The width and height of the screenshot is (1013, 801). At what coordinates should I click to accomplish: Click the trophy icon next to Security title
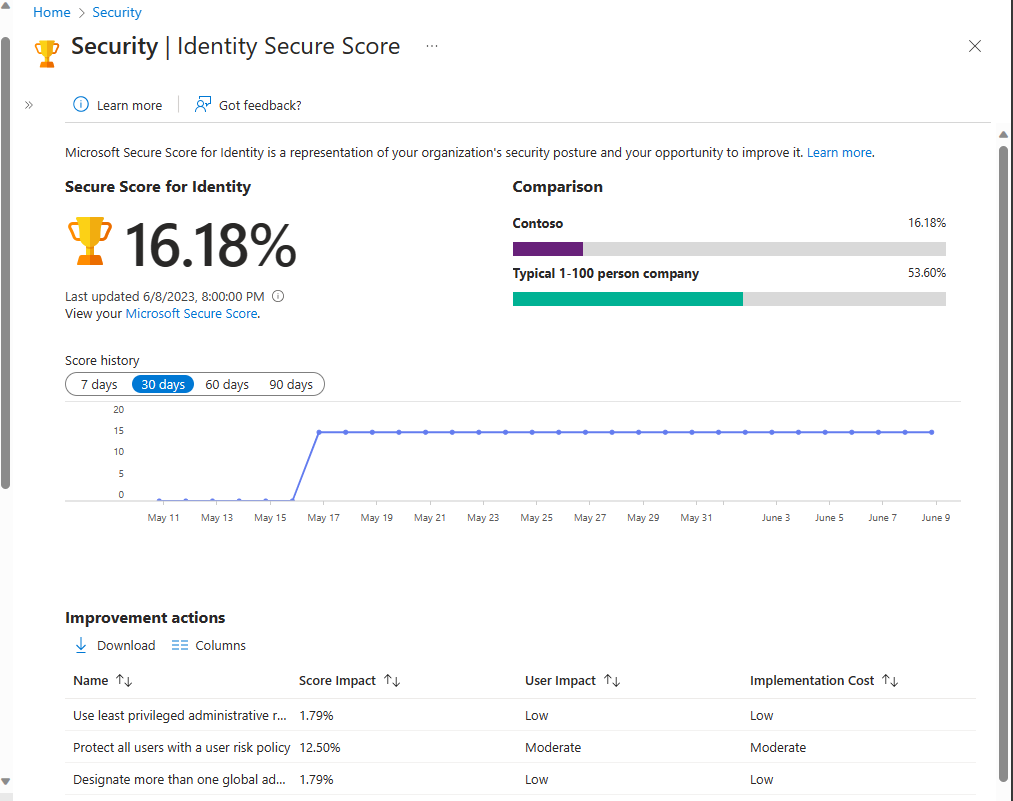pos(45,52)
